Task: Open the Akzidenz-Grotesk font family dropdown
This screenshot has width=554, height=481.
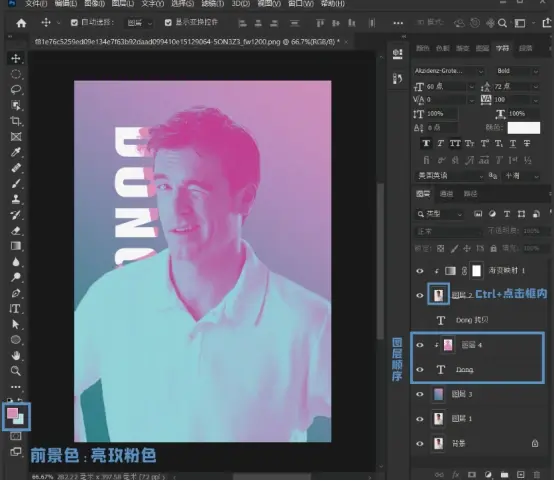Action: coord(448,71)
